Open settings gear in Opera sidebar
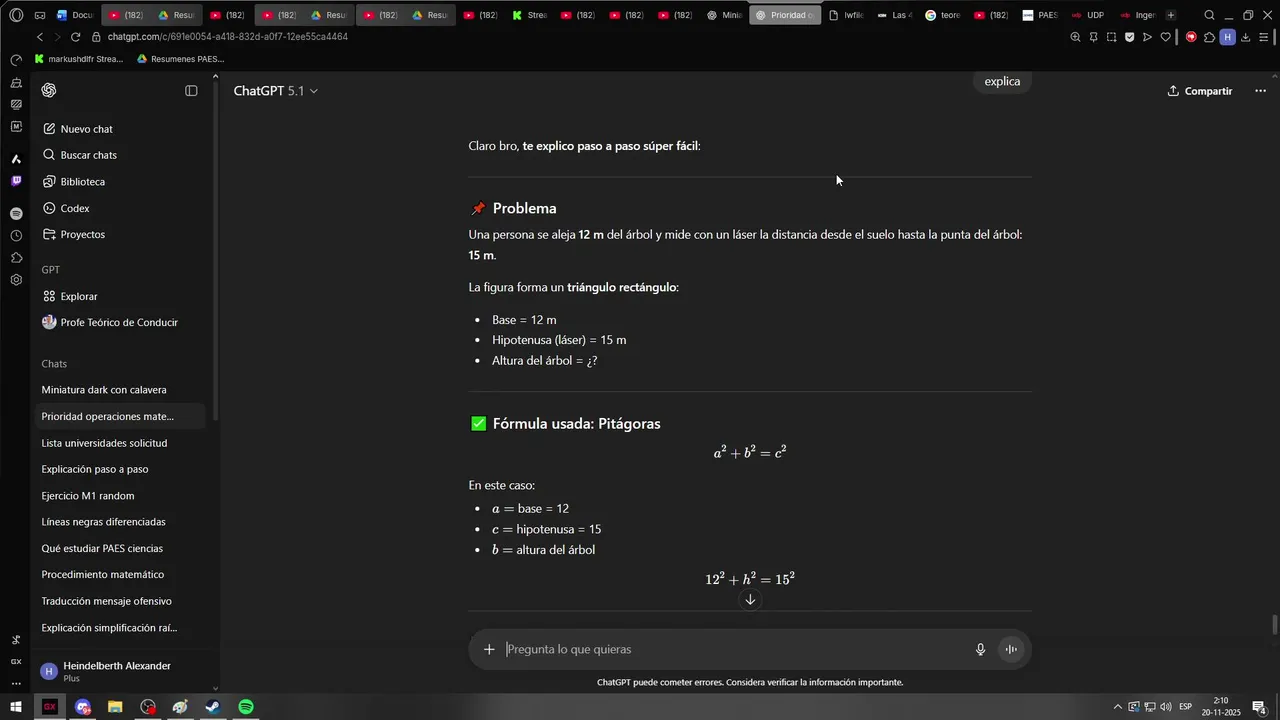 click(x=16, y=280)
